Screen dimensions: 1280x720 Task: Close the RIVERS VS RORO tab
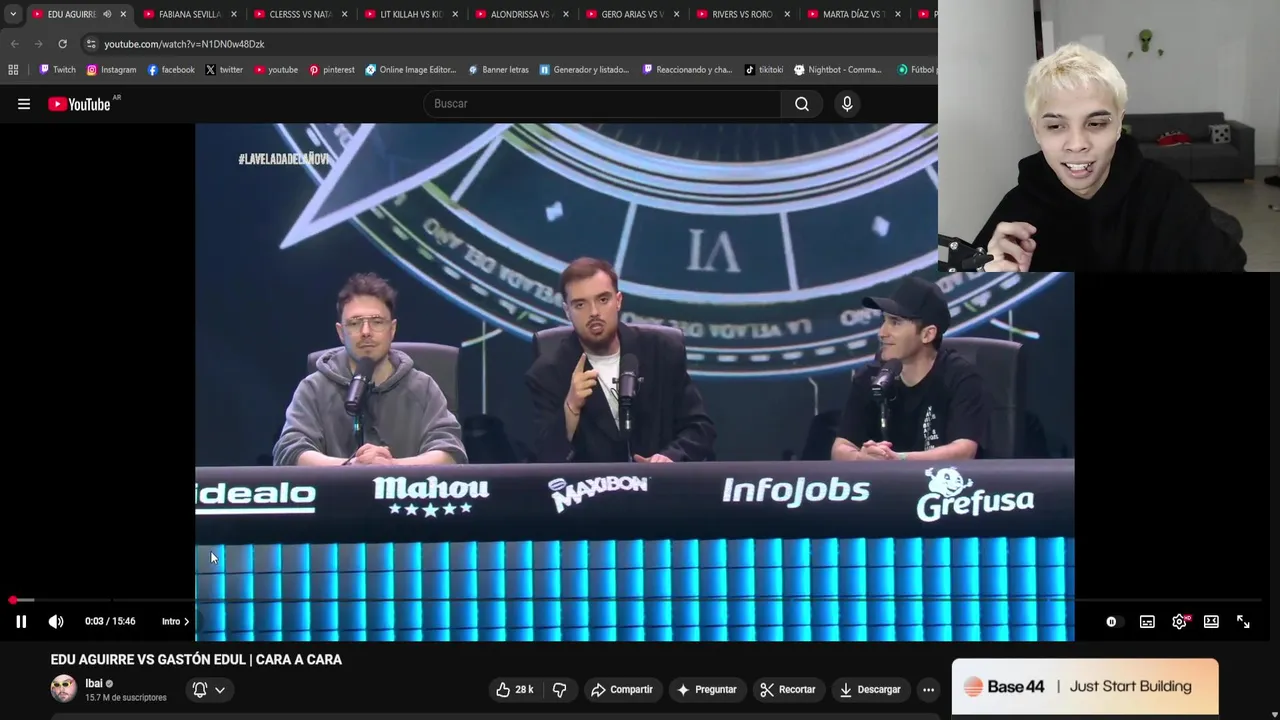[787, 14]
